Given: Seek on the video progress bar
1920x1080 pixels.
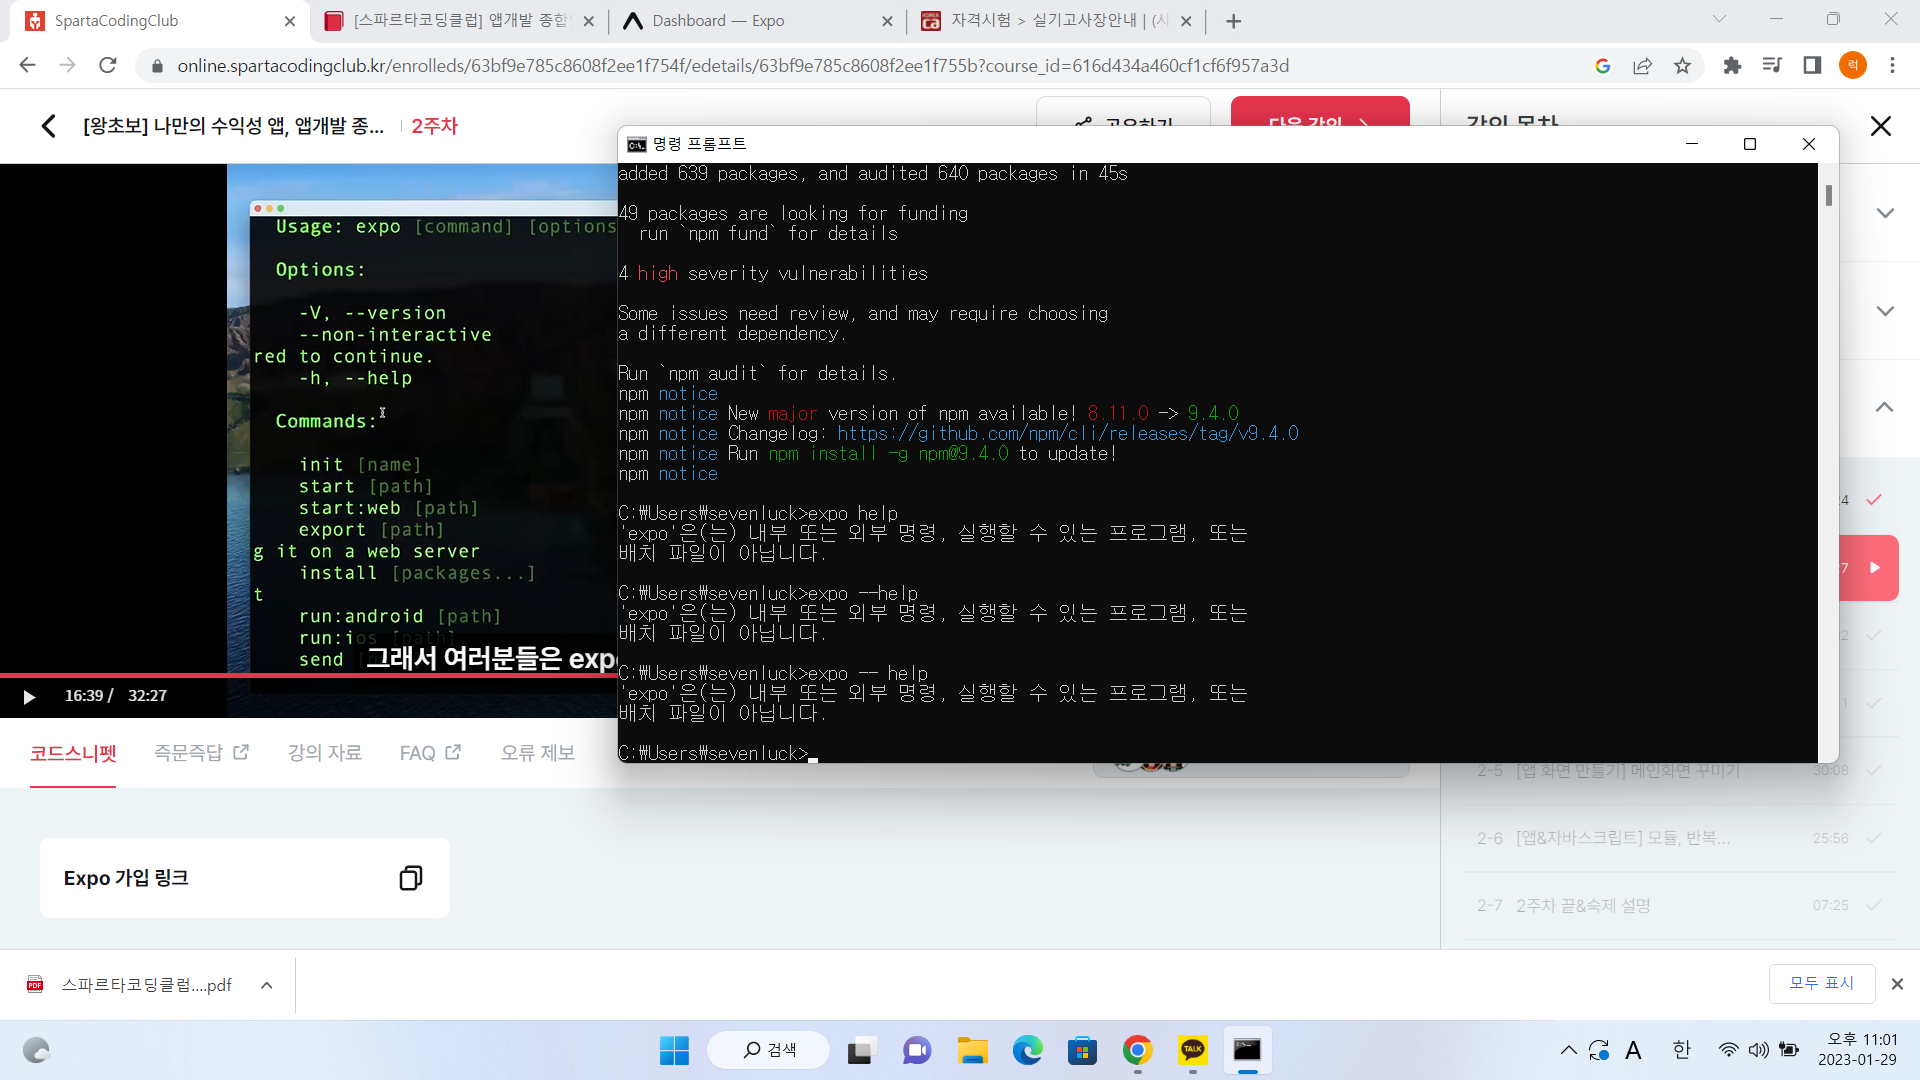Looking at the screenshot, I should 309,675.
